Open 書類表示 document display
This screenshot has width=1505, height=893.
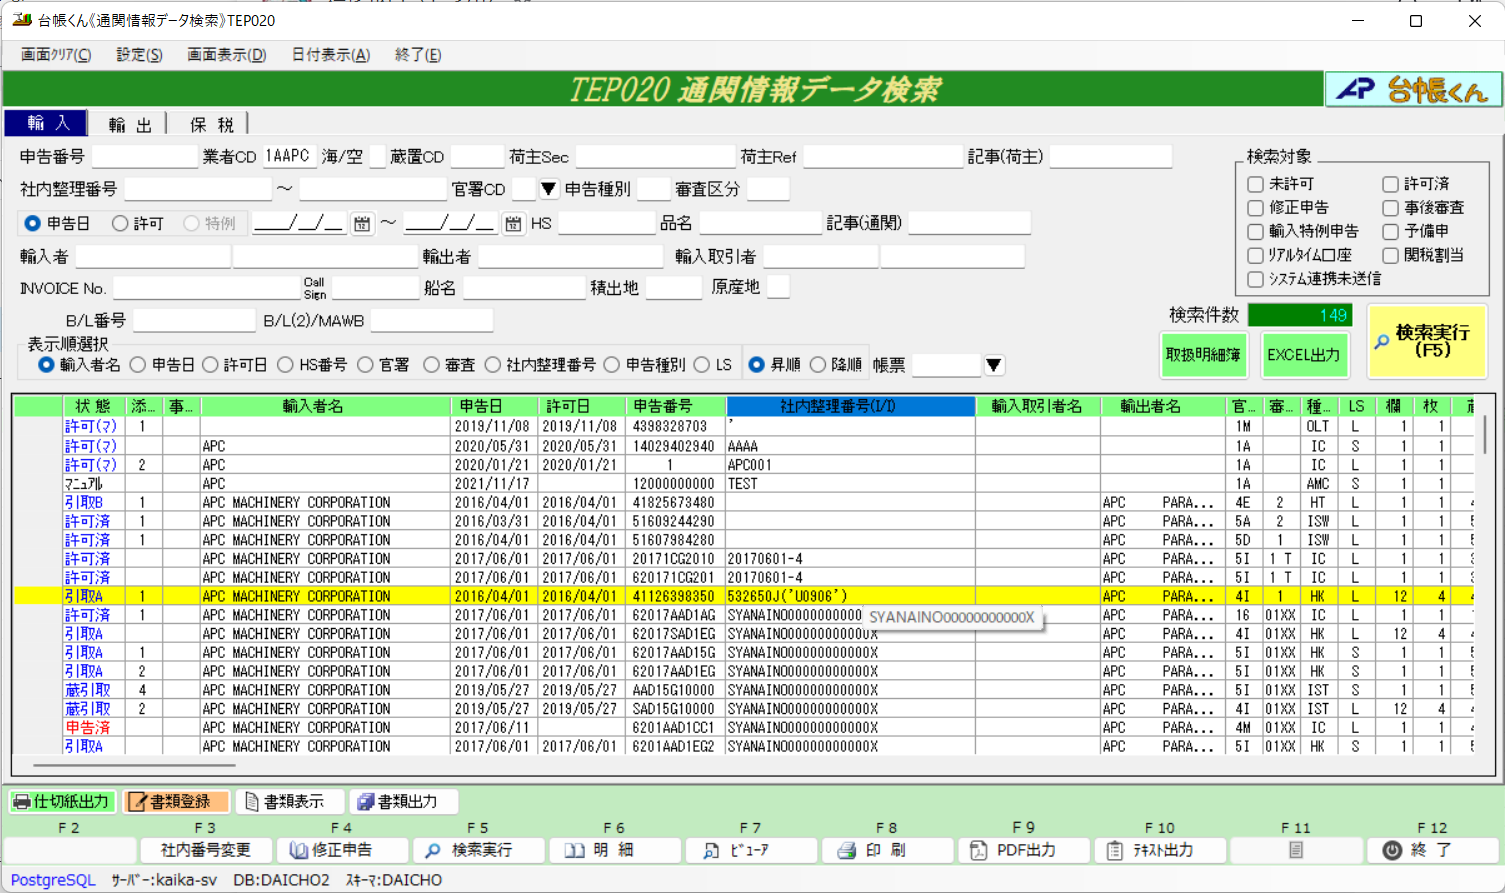pos(290,802)
